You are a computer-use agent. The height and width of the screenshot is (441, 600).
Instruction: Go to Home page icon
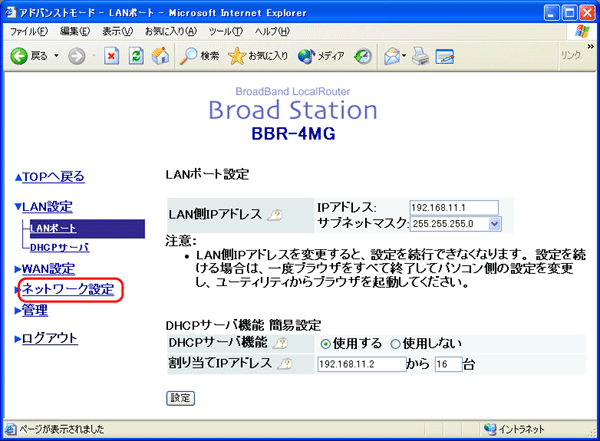[160, 56]
